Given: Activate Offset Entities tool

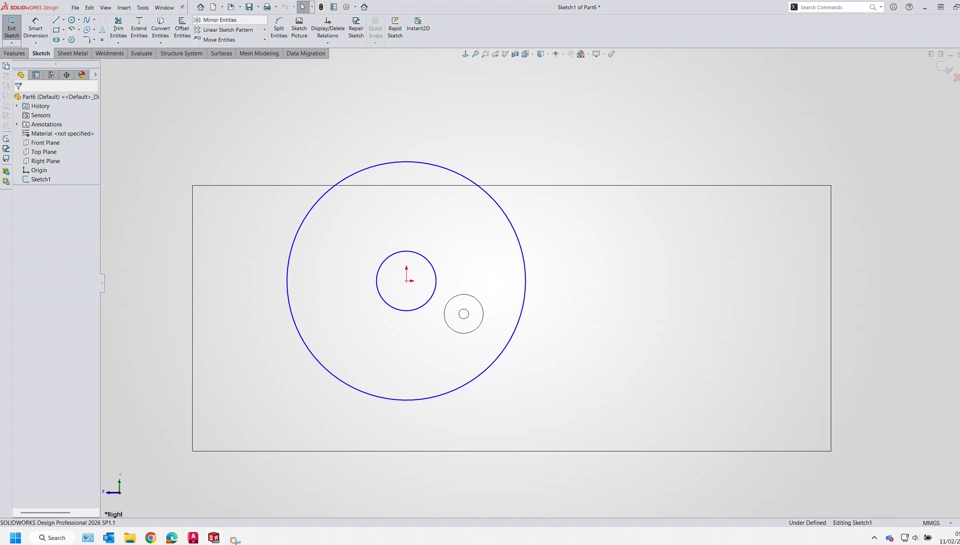Looking at the screenshot, I should pyautogui.click(x=182, y=28).
